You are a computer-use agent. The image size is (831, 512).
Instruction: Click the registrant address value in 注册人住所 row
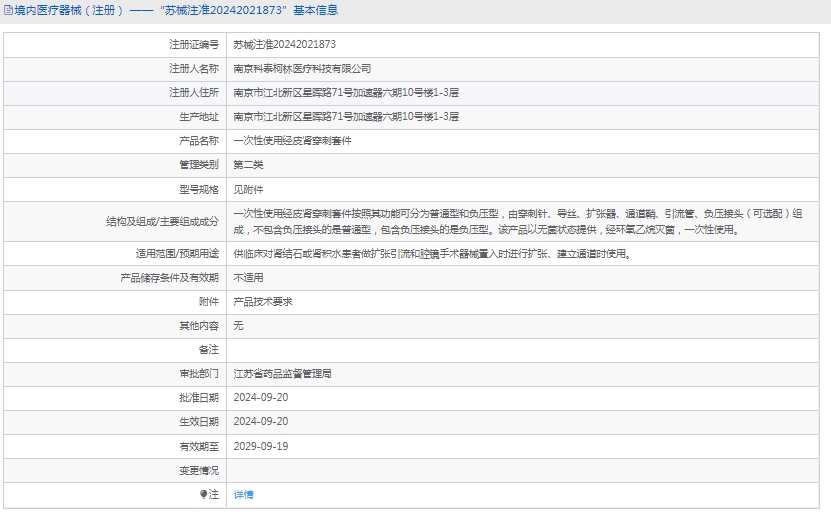345,93
